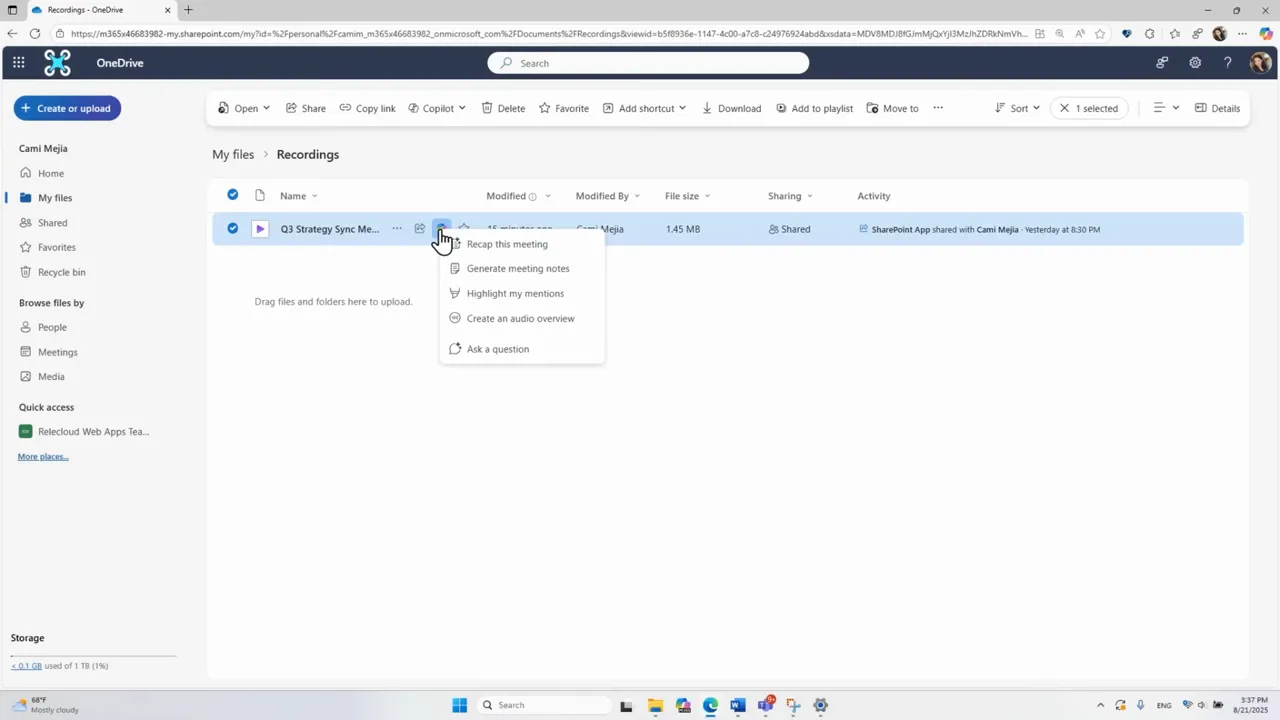1280x720 pixels.
Task: Clear selection with the 1 selected button
Action: (x=1089, y=108)
